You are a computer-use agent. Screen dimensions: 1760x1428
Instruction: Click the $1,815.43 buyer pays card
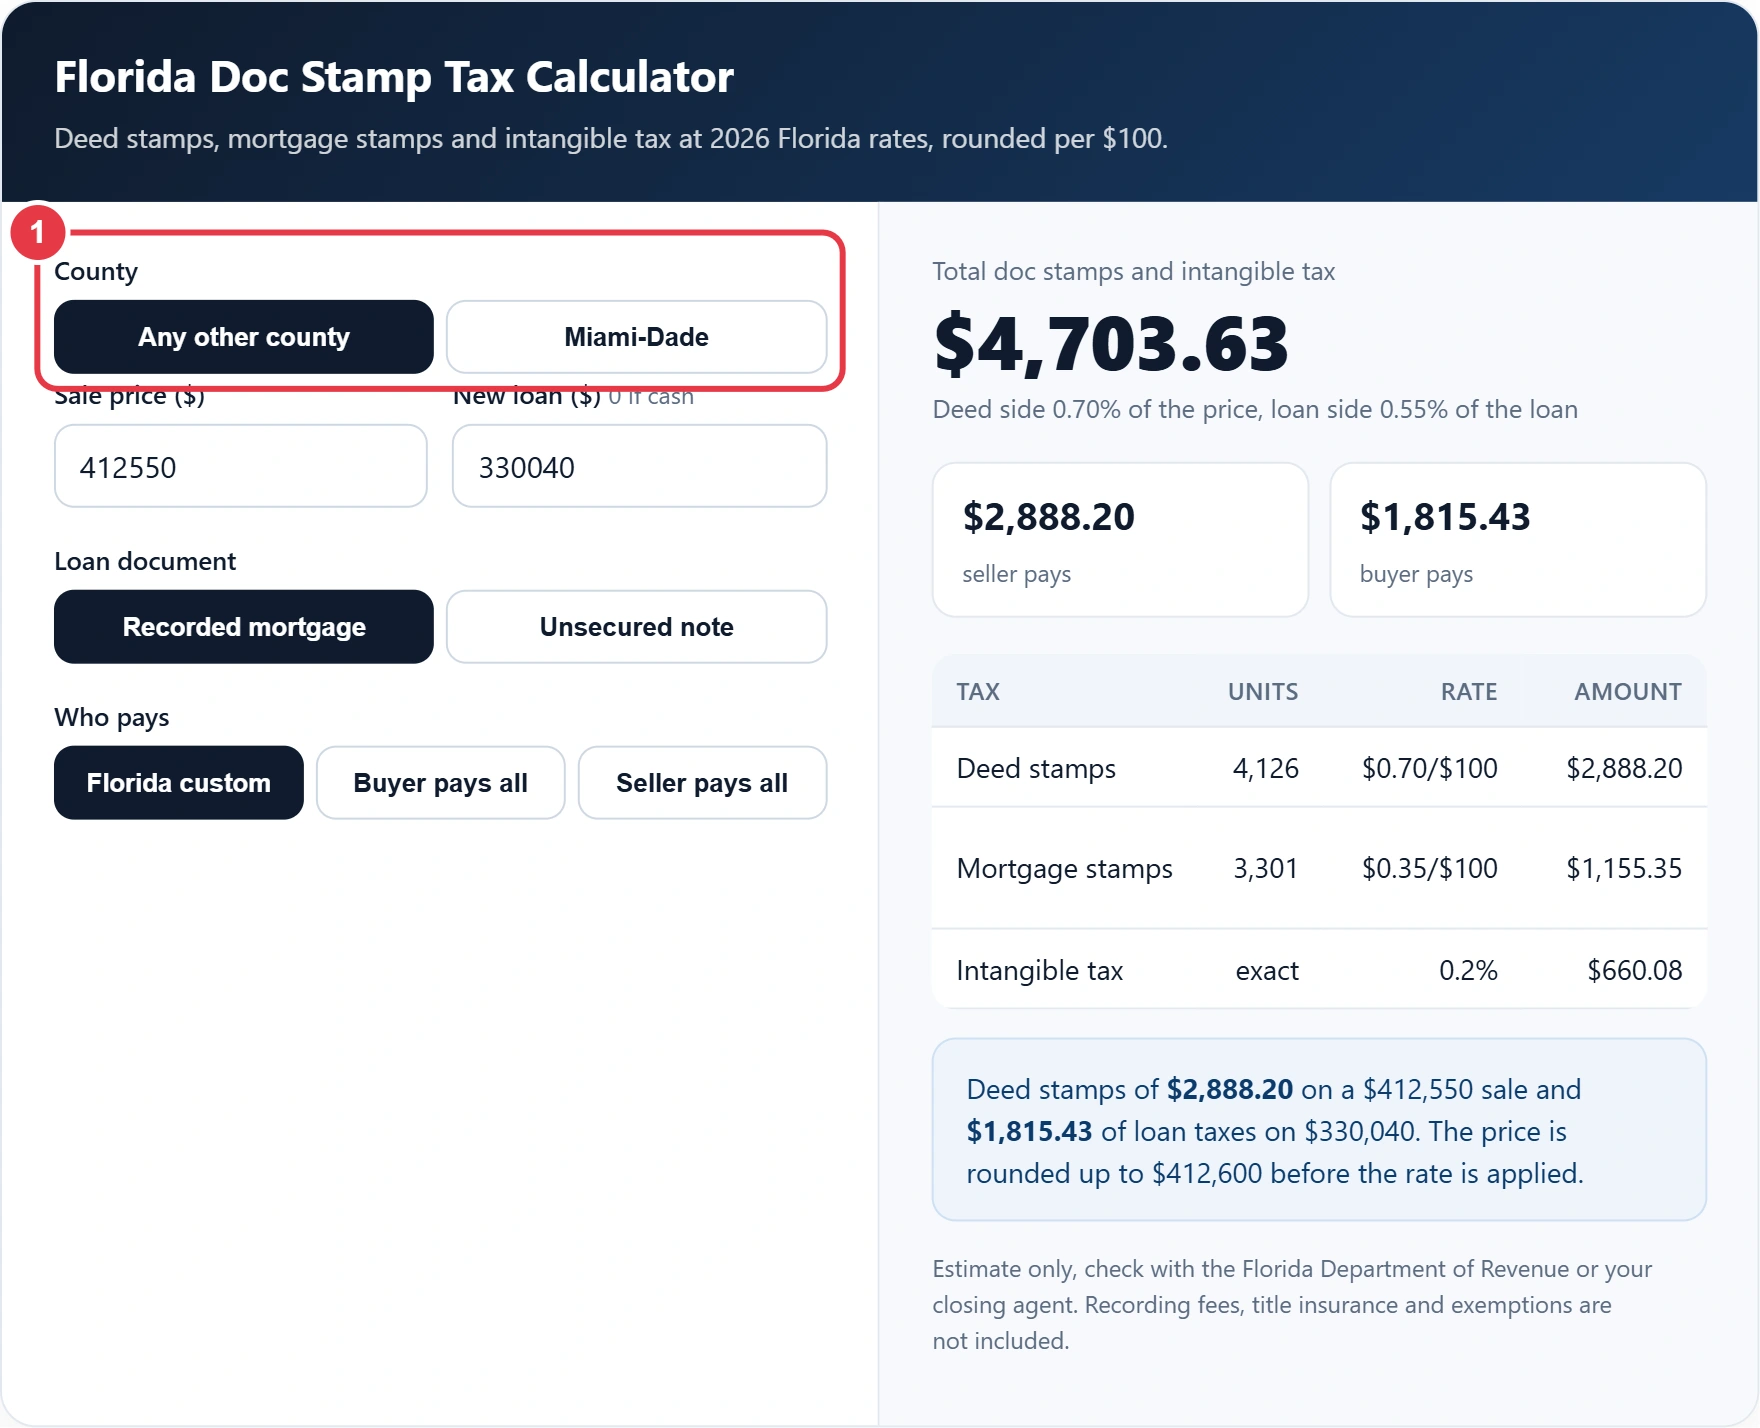point(1518,540)
